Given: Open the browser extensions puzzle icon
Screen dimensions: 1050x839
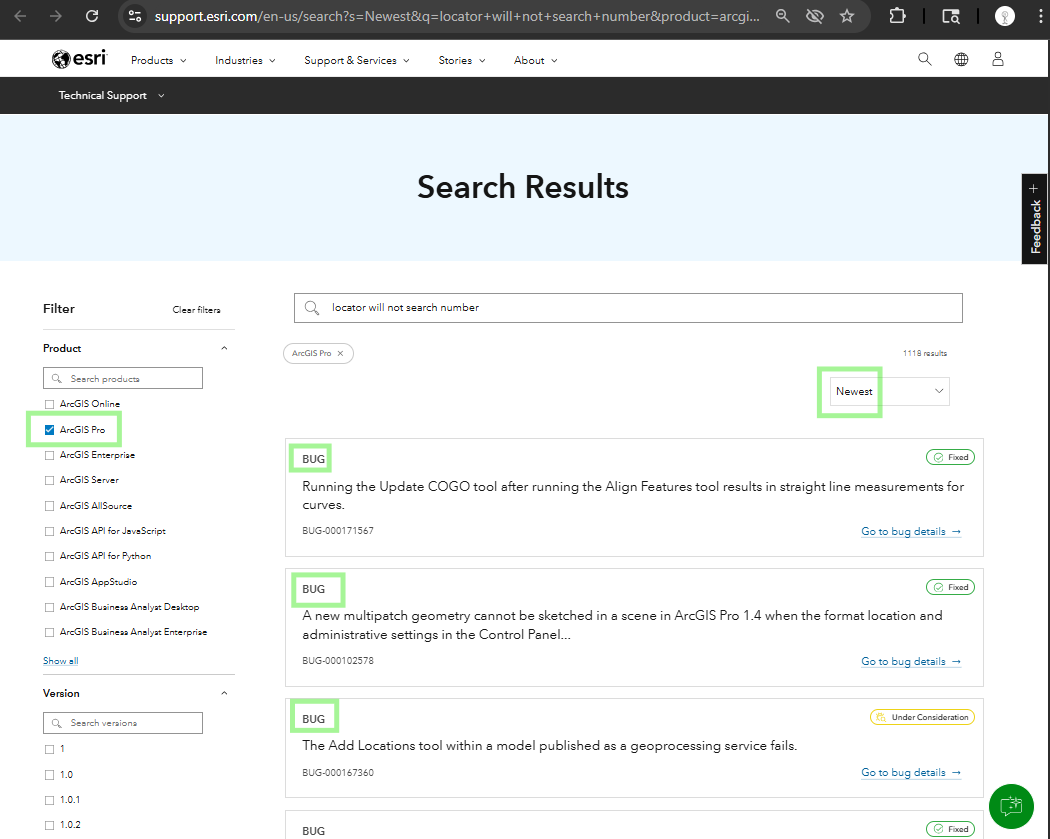Looking at the screenshot, I should (x=897, y=16).
